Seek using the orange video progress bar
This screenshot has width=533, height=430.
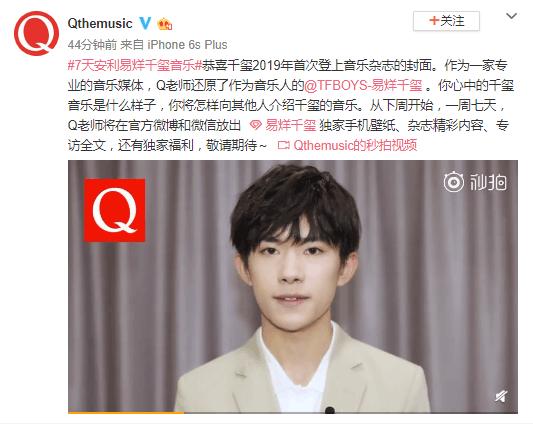(x=293, y=412)
